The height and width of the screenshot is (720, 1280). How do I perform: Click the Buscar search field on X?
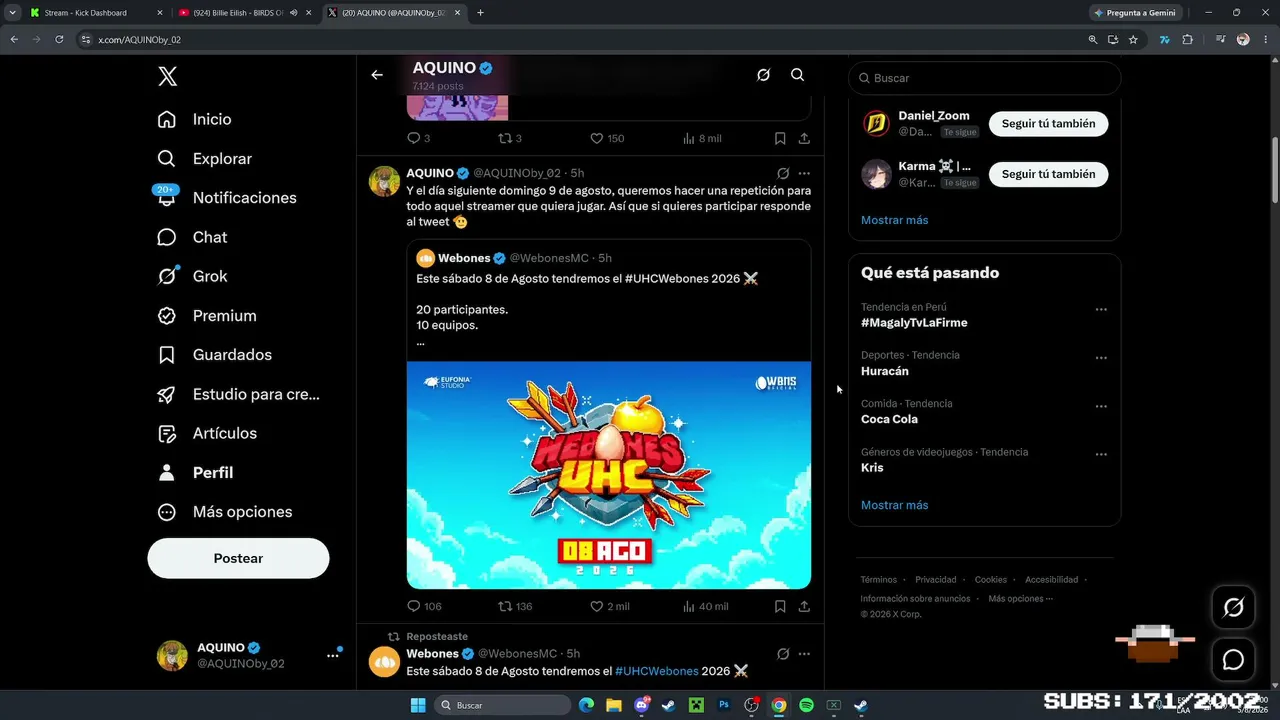(985, 78)
